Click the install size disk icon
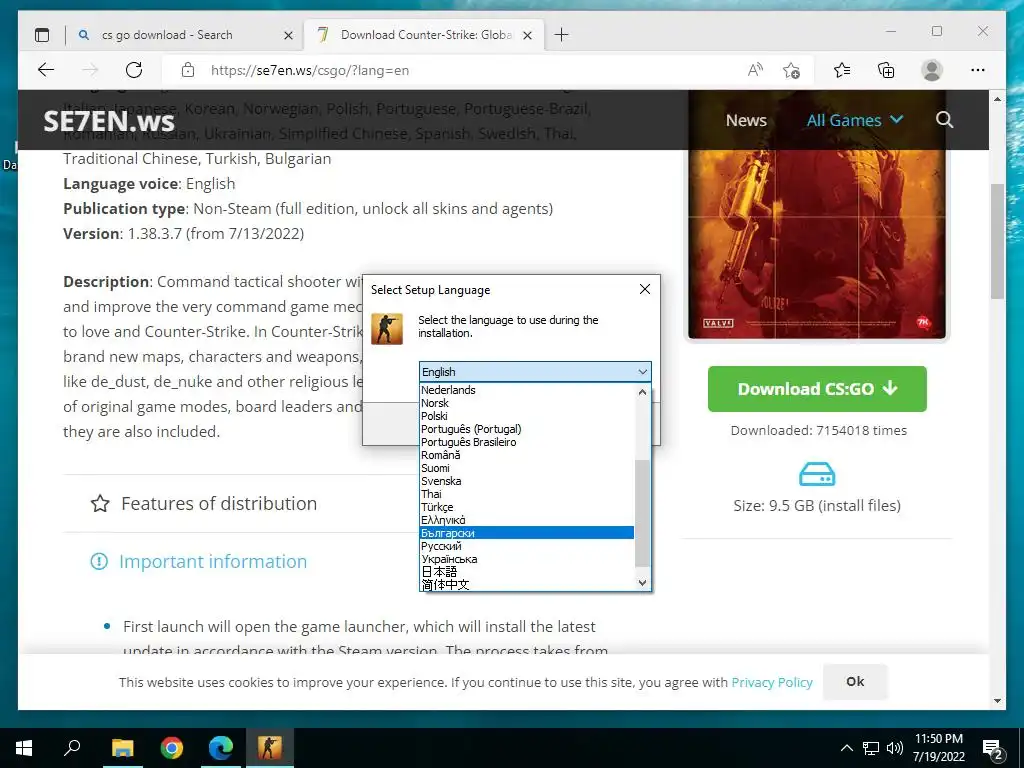 [x=817, y=474]
